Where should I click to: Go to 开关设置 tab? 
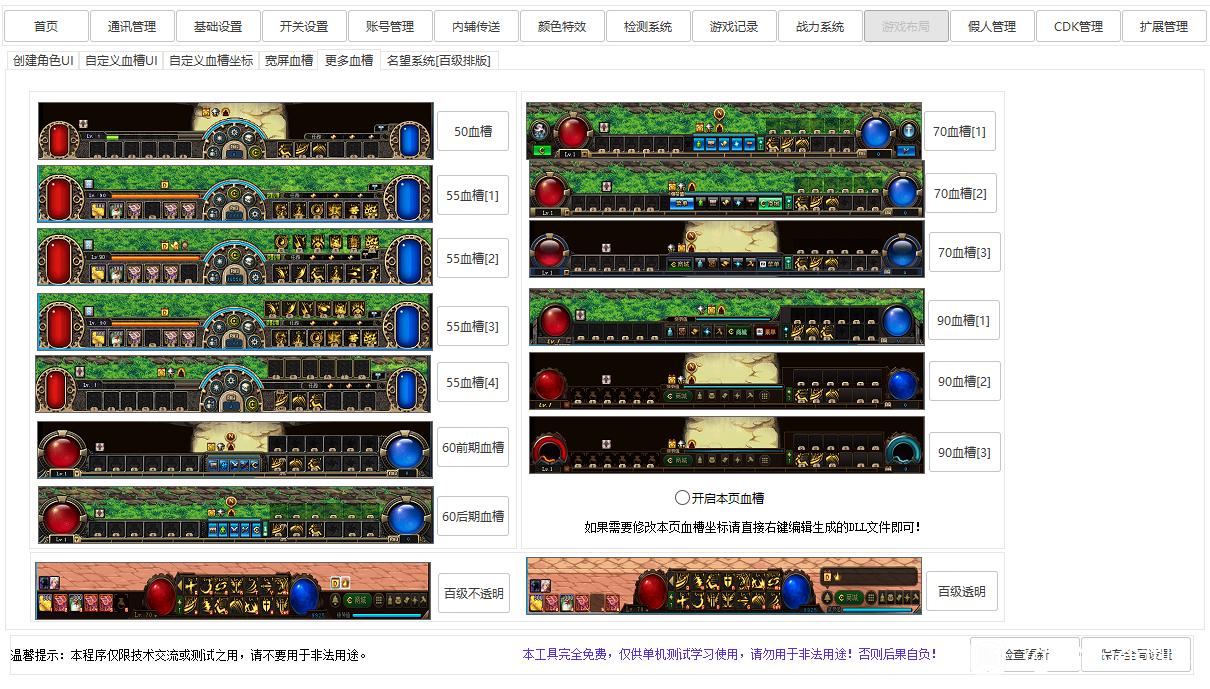pyautogui.click(x=304, y=26)
